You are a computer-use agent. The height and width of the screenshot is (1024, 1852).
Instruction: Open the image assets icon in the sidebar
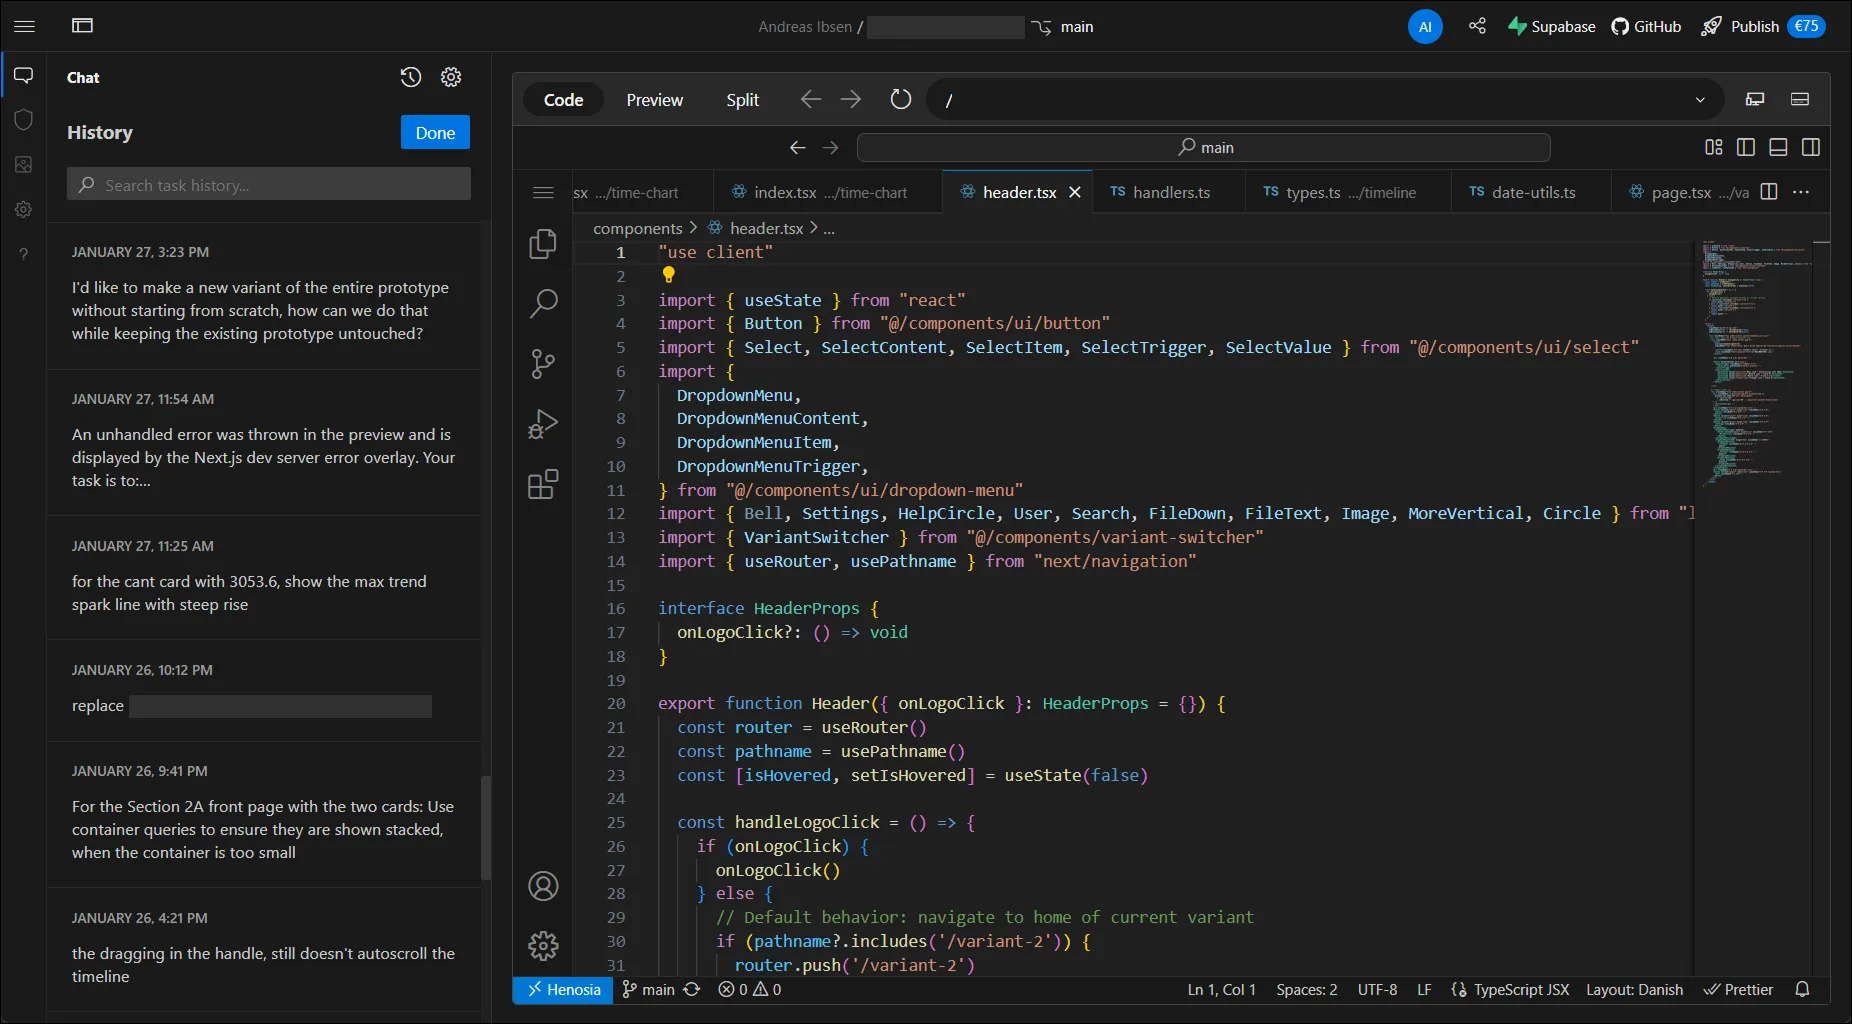[24, 164]
